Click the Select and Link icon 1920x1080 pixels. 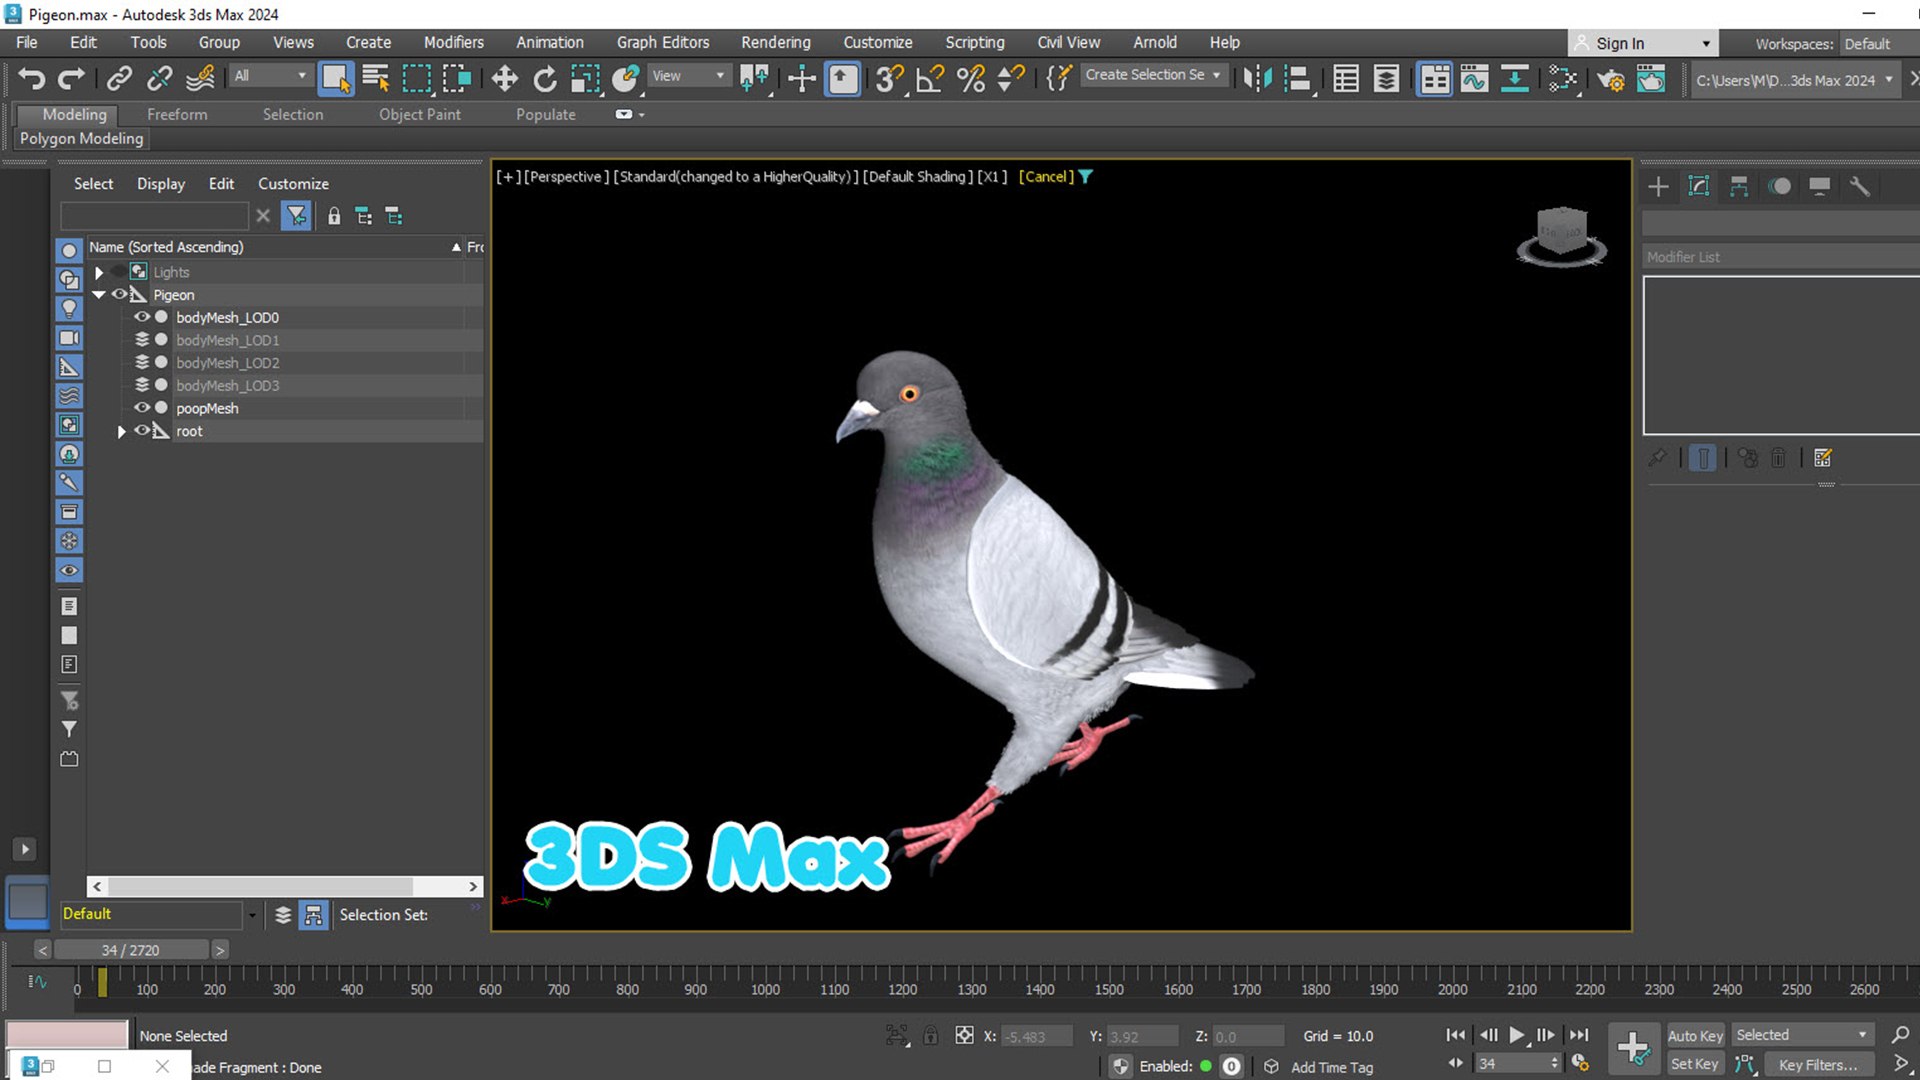tap(119, 78)
